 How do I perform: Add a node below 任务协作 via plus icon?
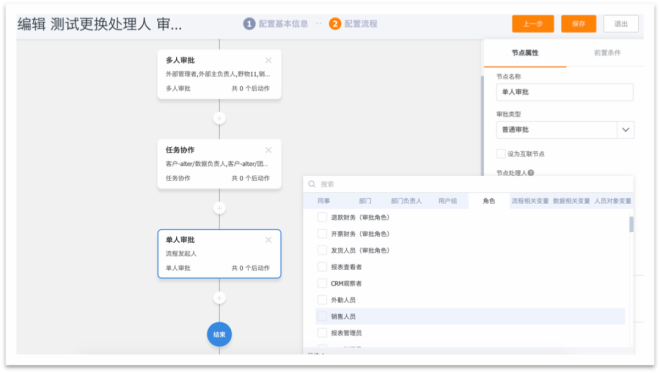219,208
